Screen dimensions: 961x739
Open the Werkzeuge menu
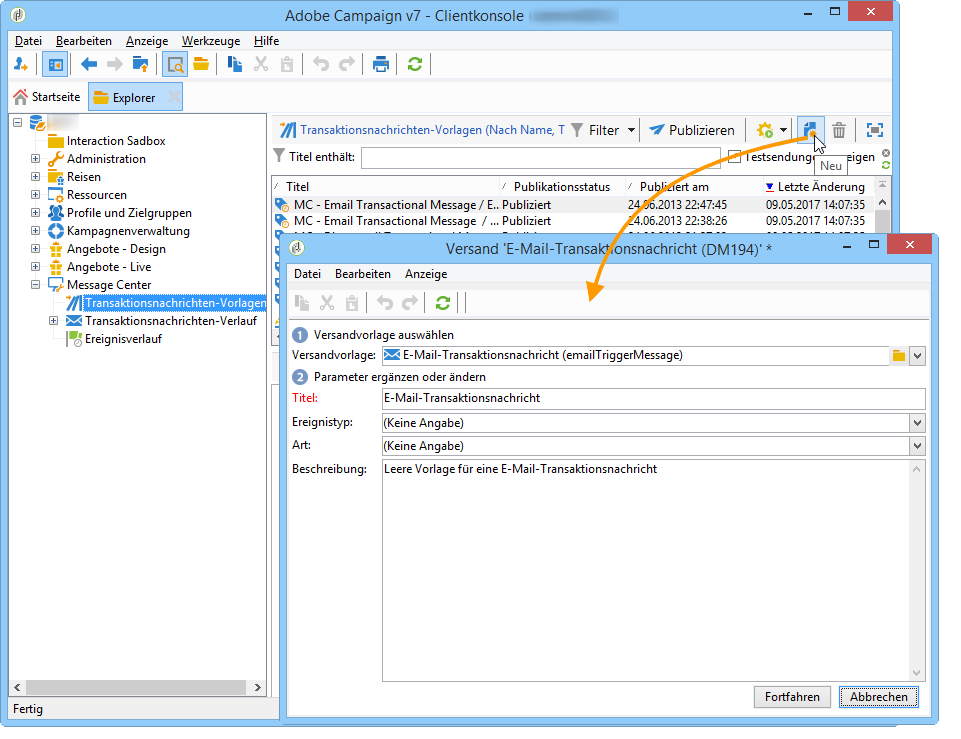point(211,41)
